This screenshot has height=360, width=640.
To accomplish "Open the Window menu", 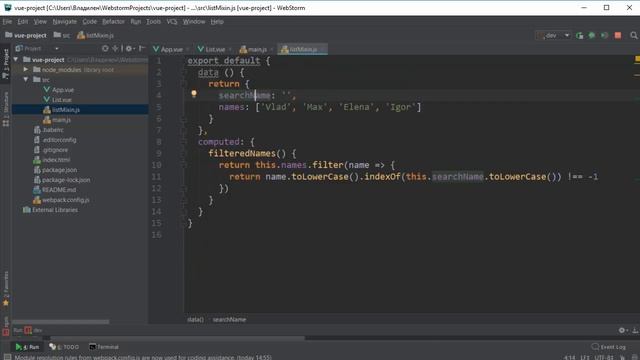I will tap(194, 22).
